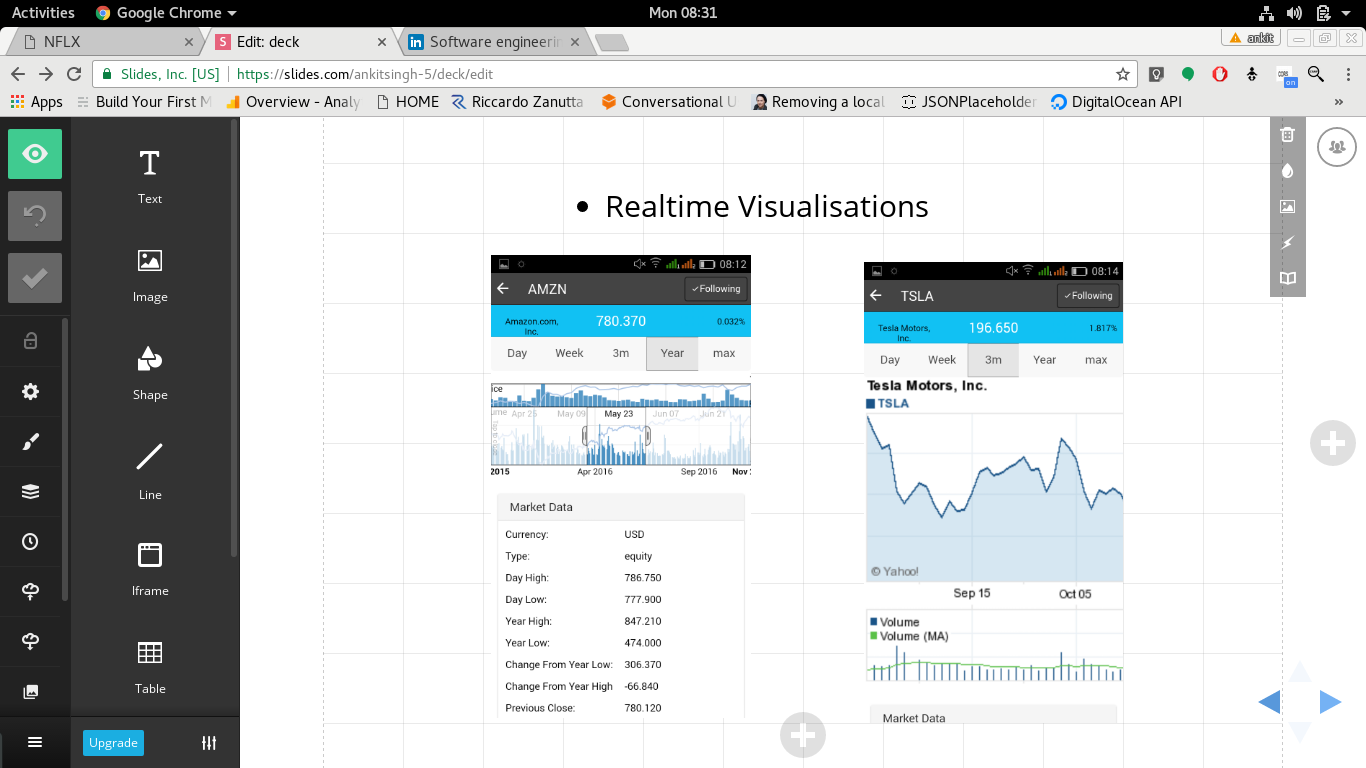Select the TSLA screenshot image
Viewport: 1366px width, 768px height.
point(994,492)
